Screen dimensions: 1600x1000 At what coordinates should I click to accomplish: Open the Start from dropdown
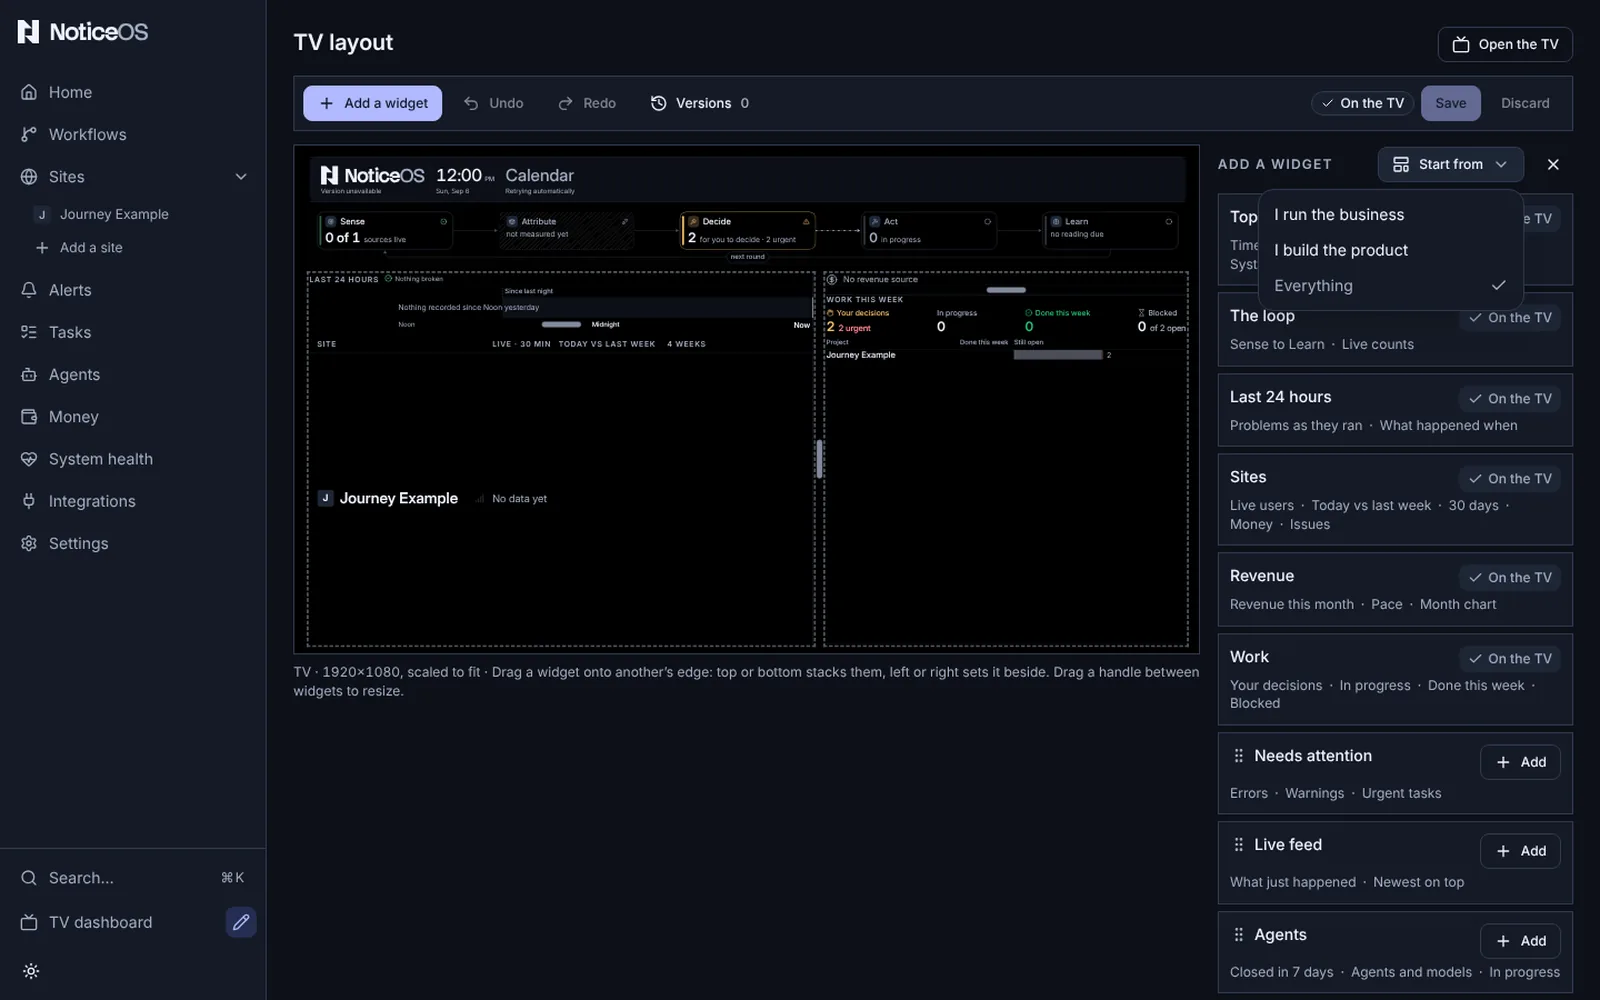click(1450, 164)
